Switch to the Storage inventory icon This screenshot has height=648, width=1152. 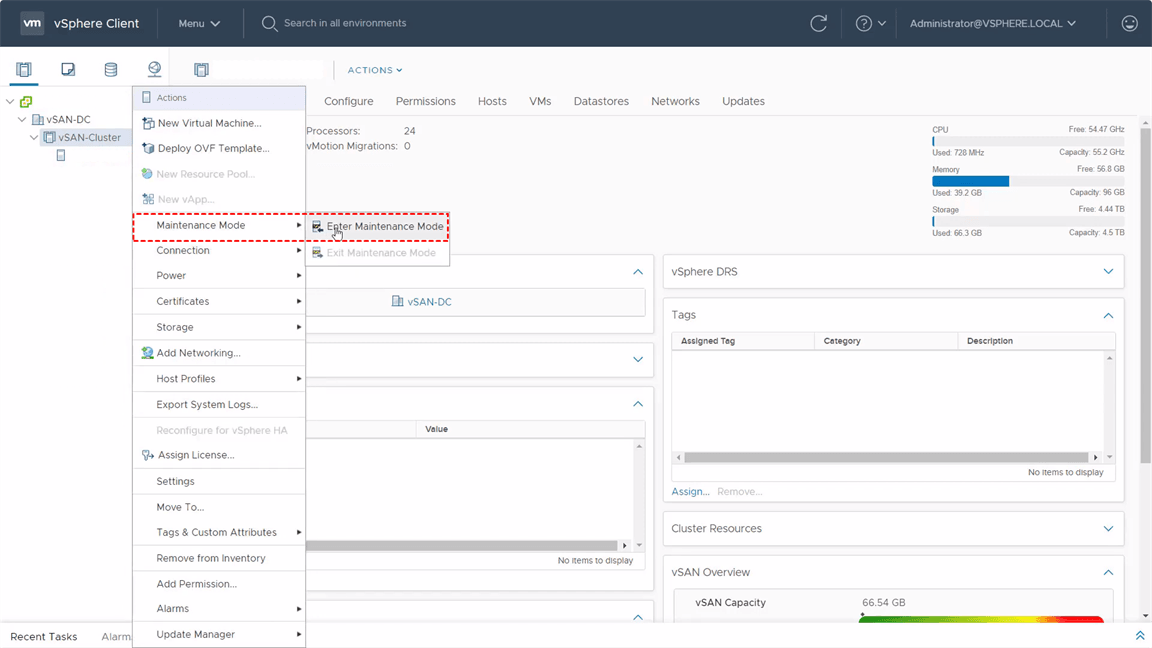(x=111, y=70)
